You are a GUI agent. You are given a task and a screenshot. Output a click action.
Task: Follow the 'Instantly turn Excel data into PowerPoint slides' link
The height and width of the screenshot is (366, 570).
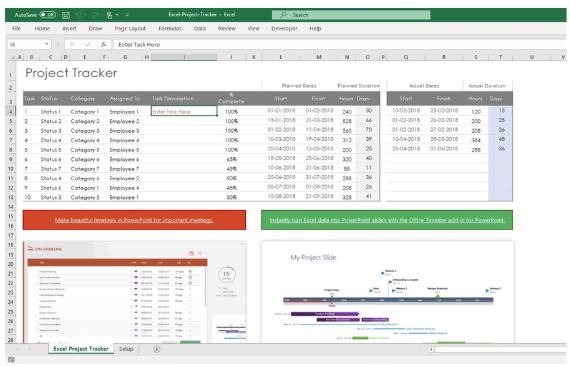pos(387,220)
